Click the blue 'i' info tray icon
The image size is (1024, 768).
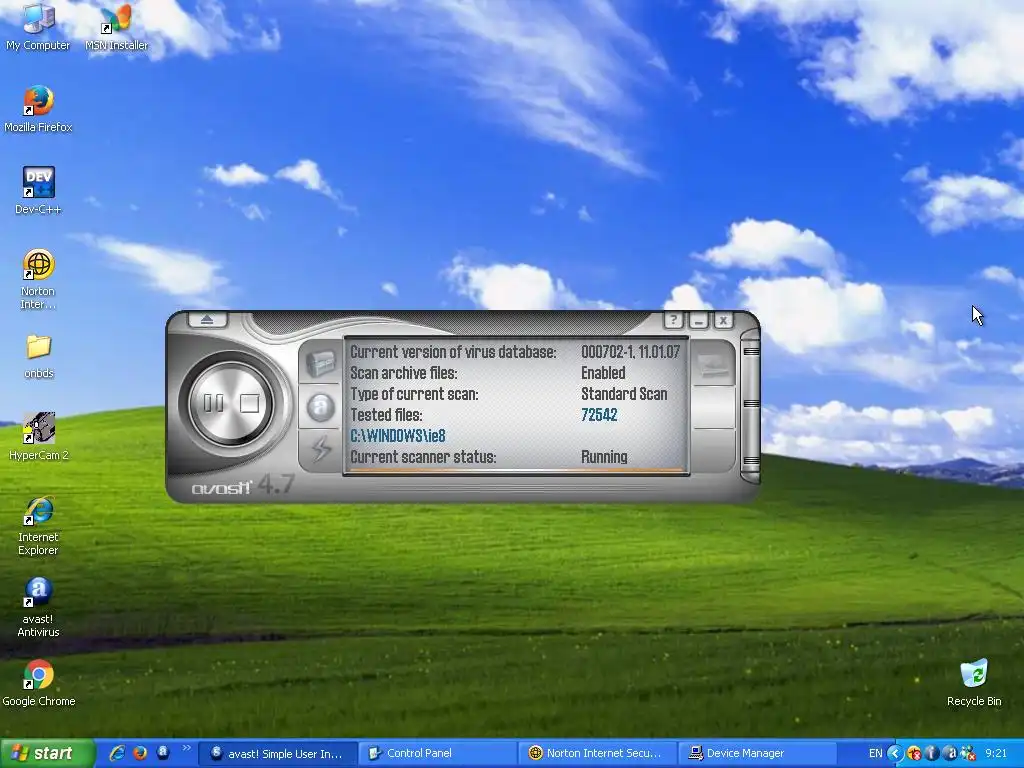932,754
